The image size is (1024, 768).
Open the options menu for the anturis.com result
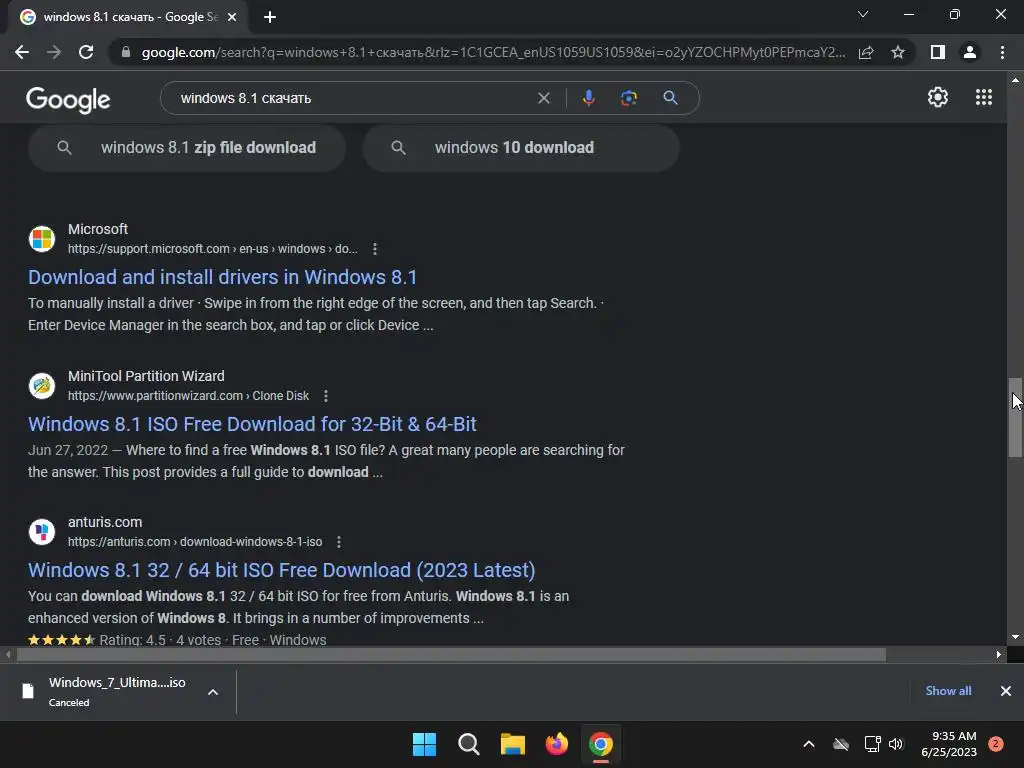(x=338, y=542)
